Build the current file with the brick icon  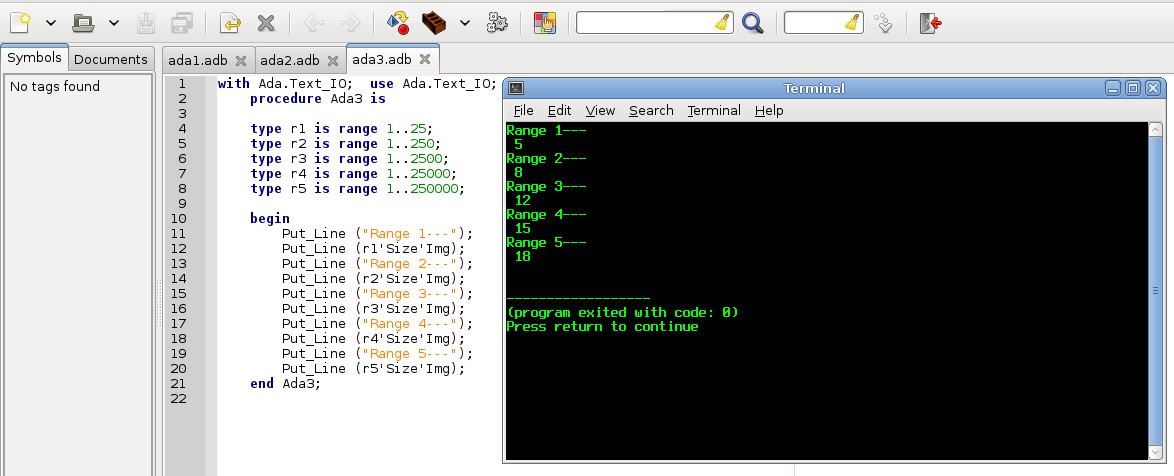[x=434, y=22]
